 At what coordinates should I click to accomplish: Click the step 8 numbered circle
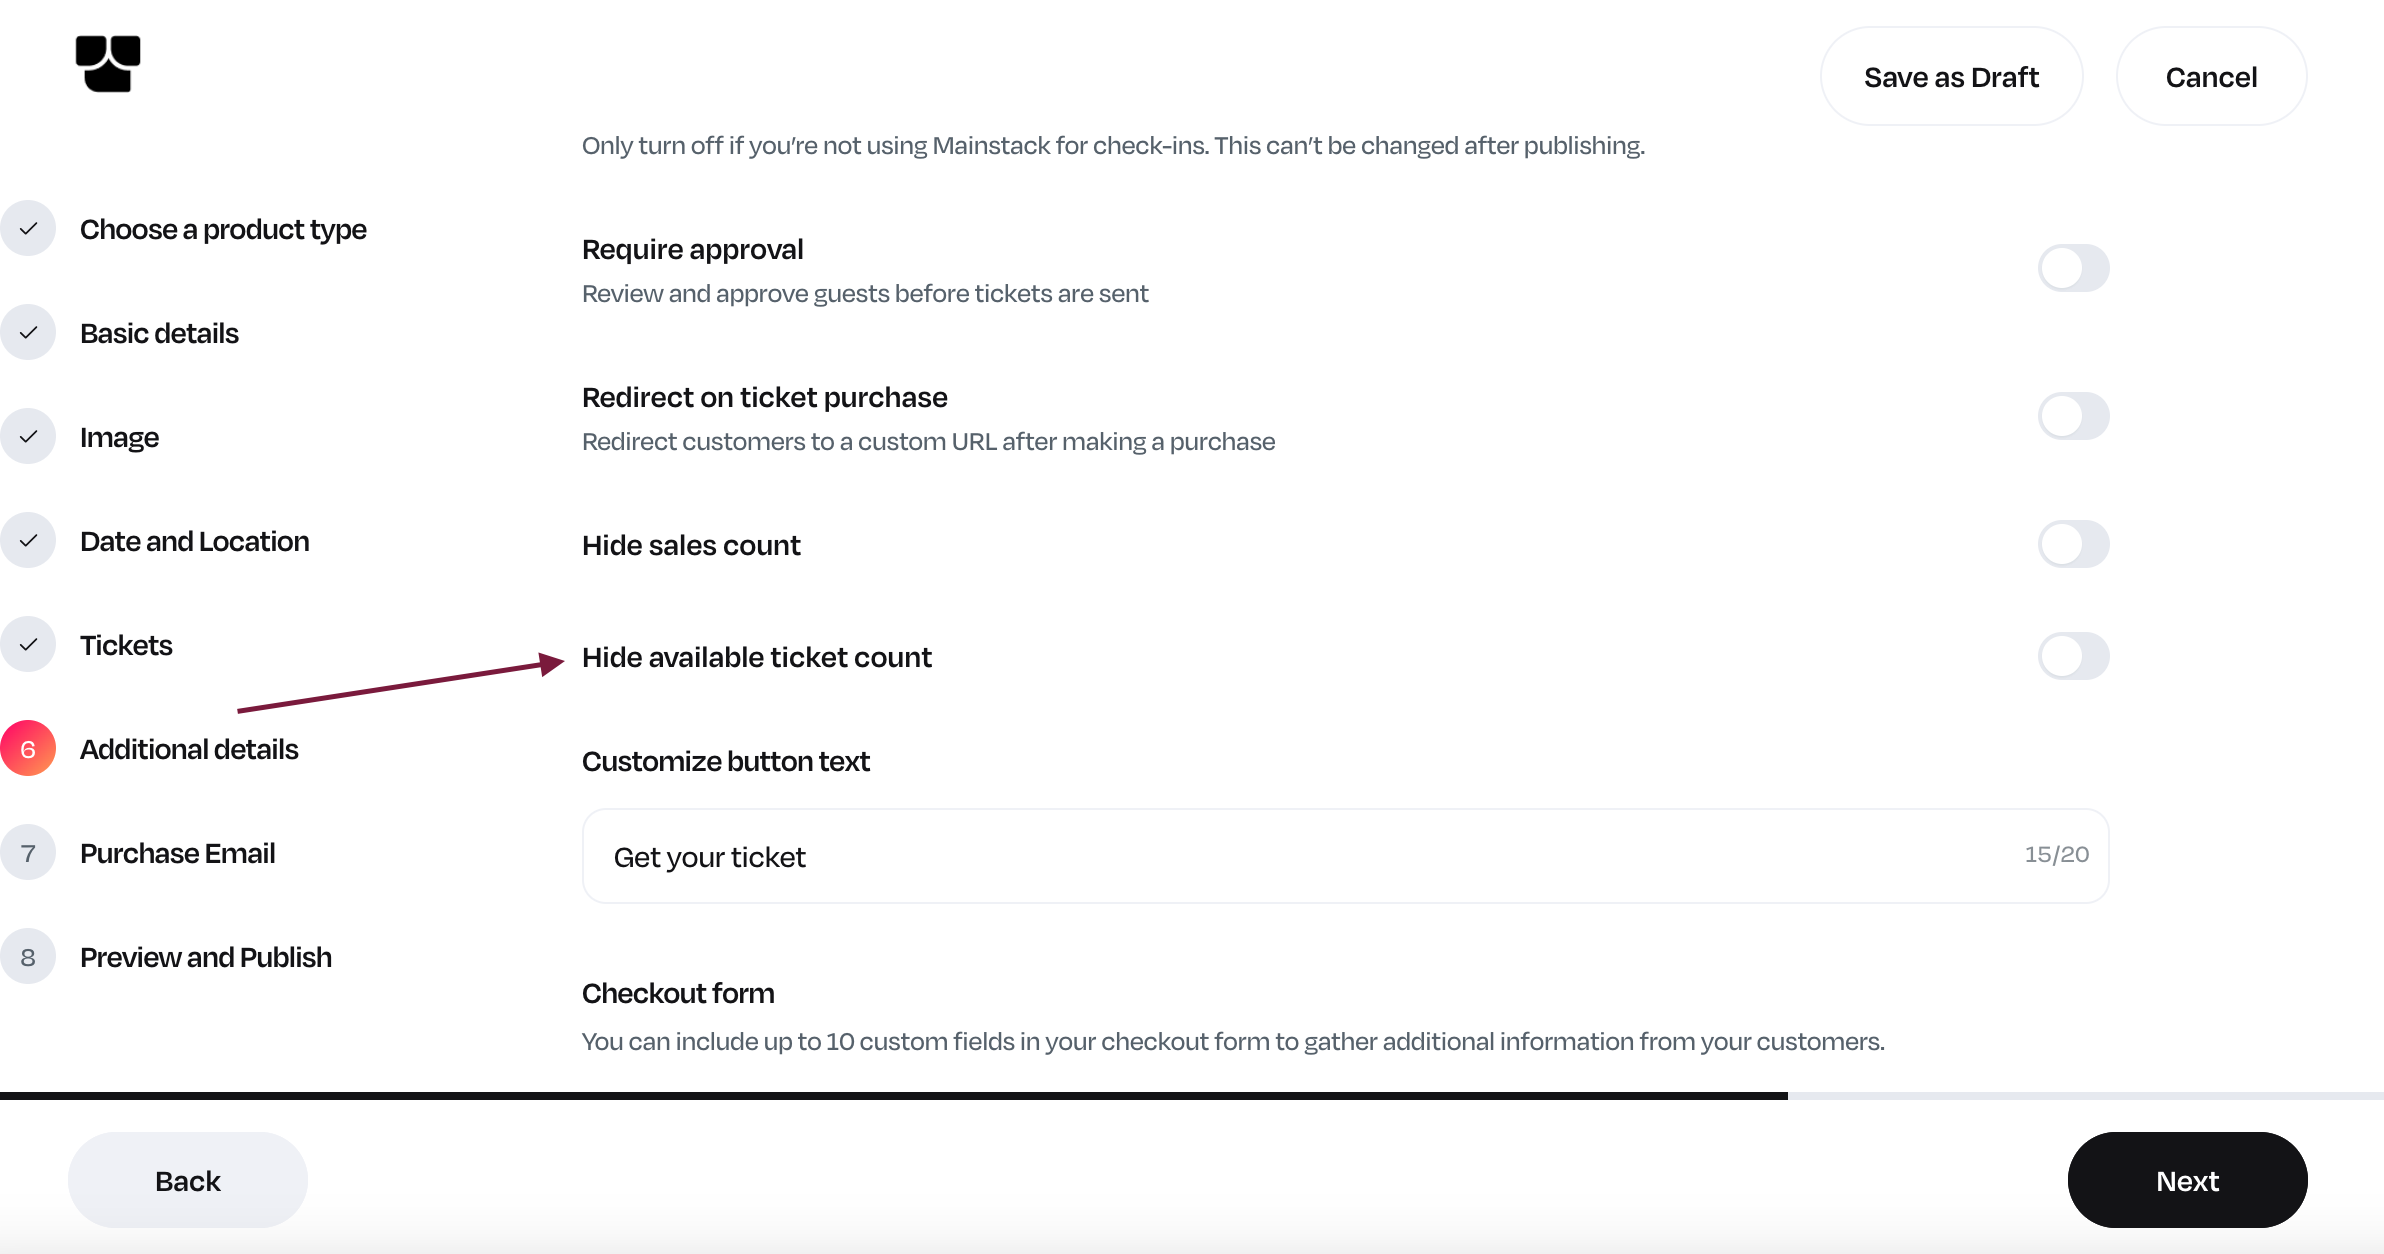[x=28, y=957]
